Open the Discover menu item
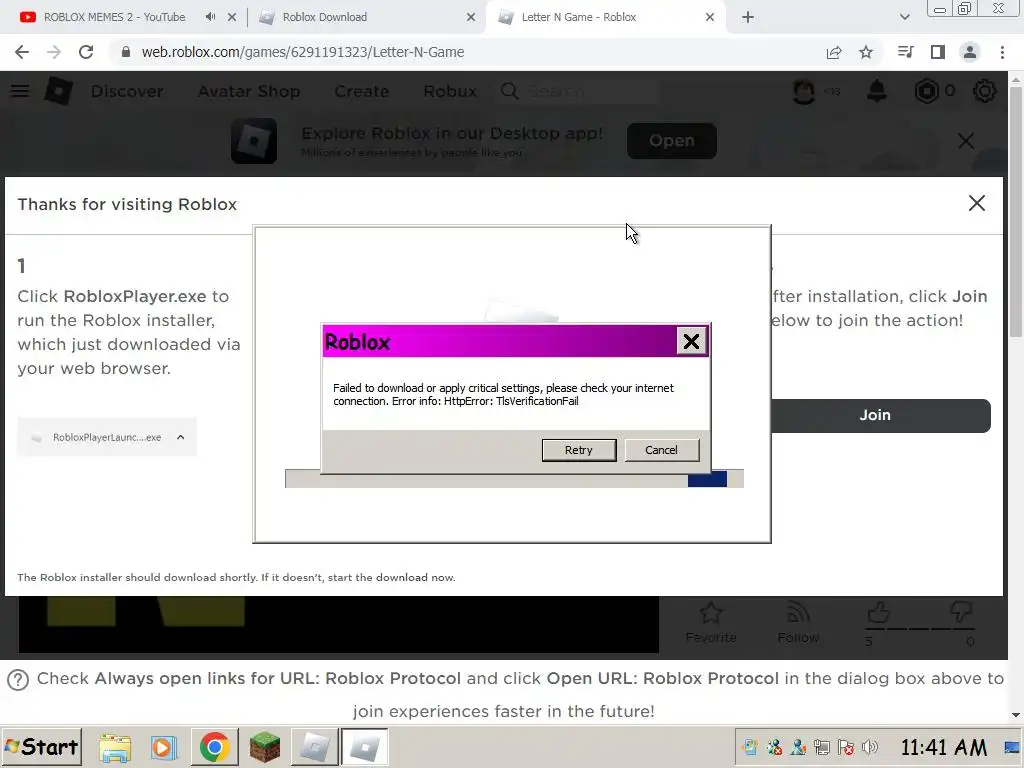 click(127, 91)
